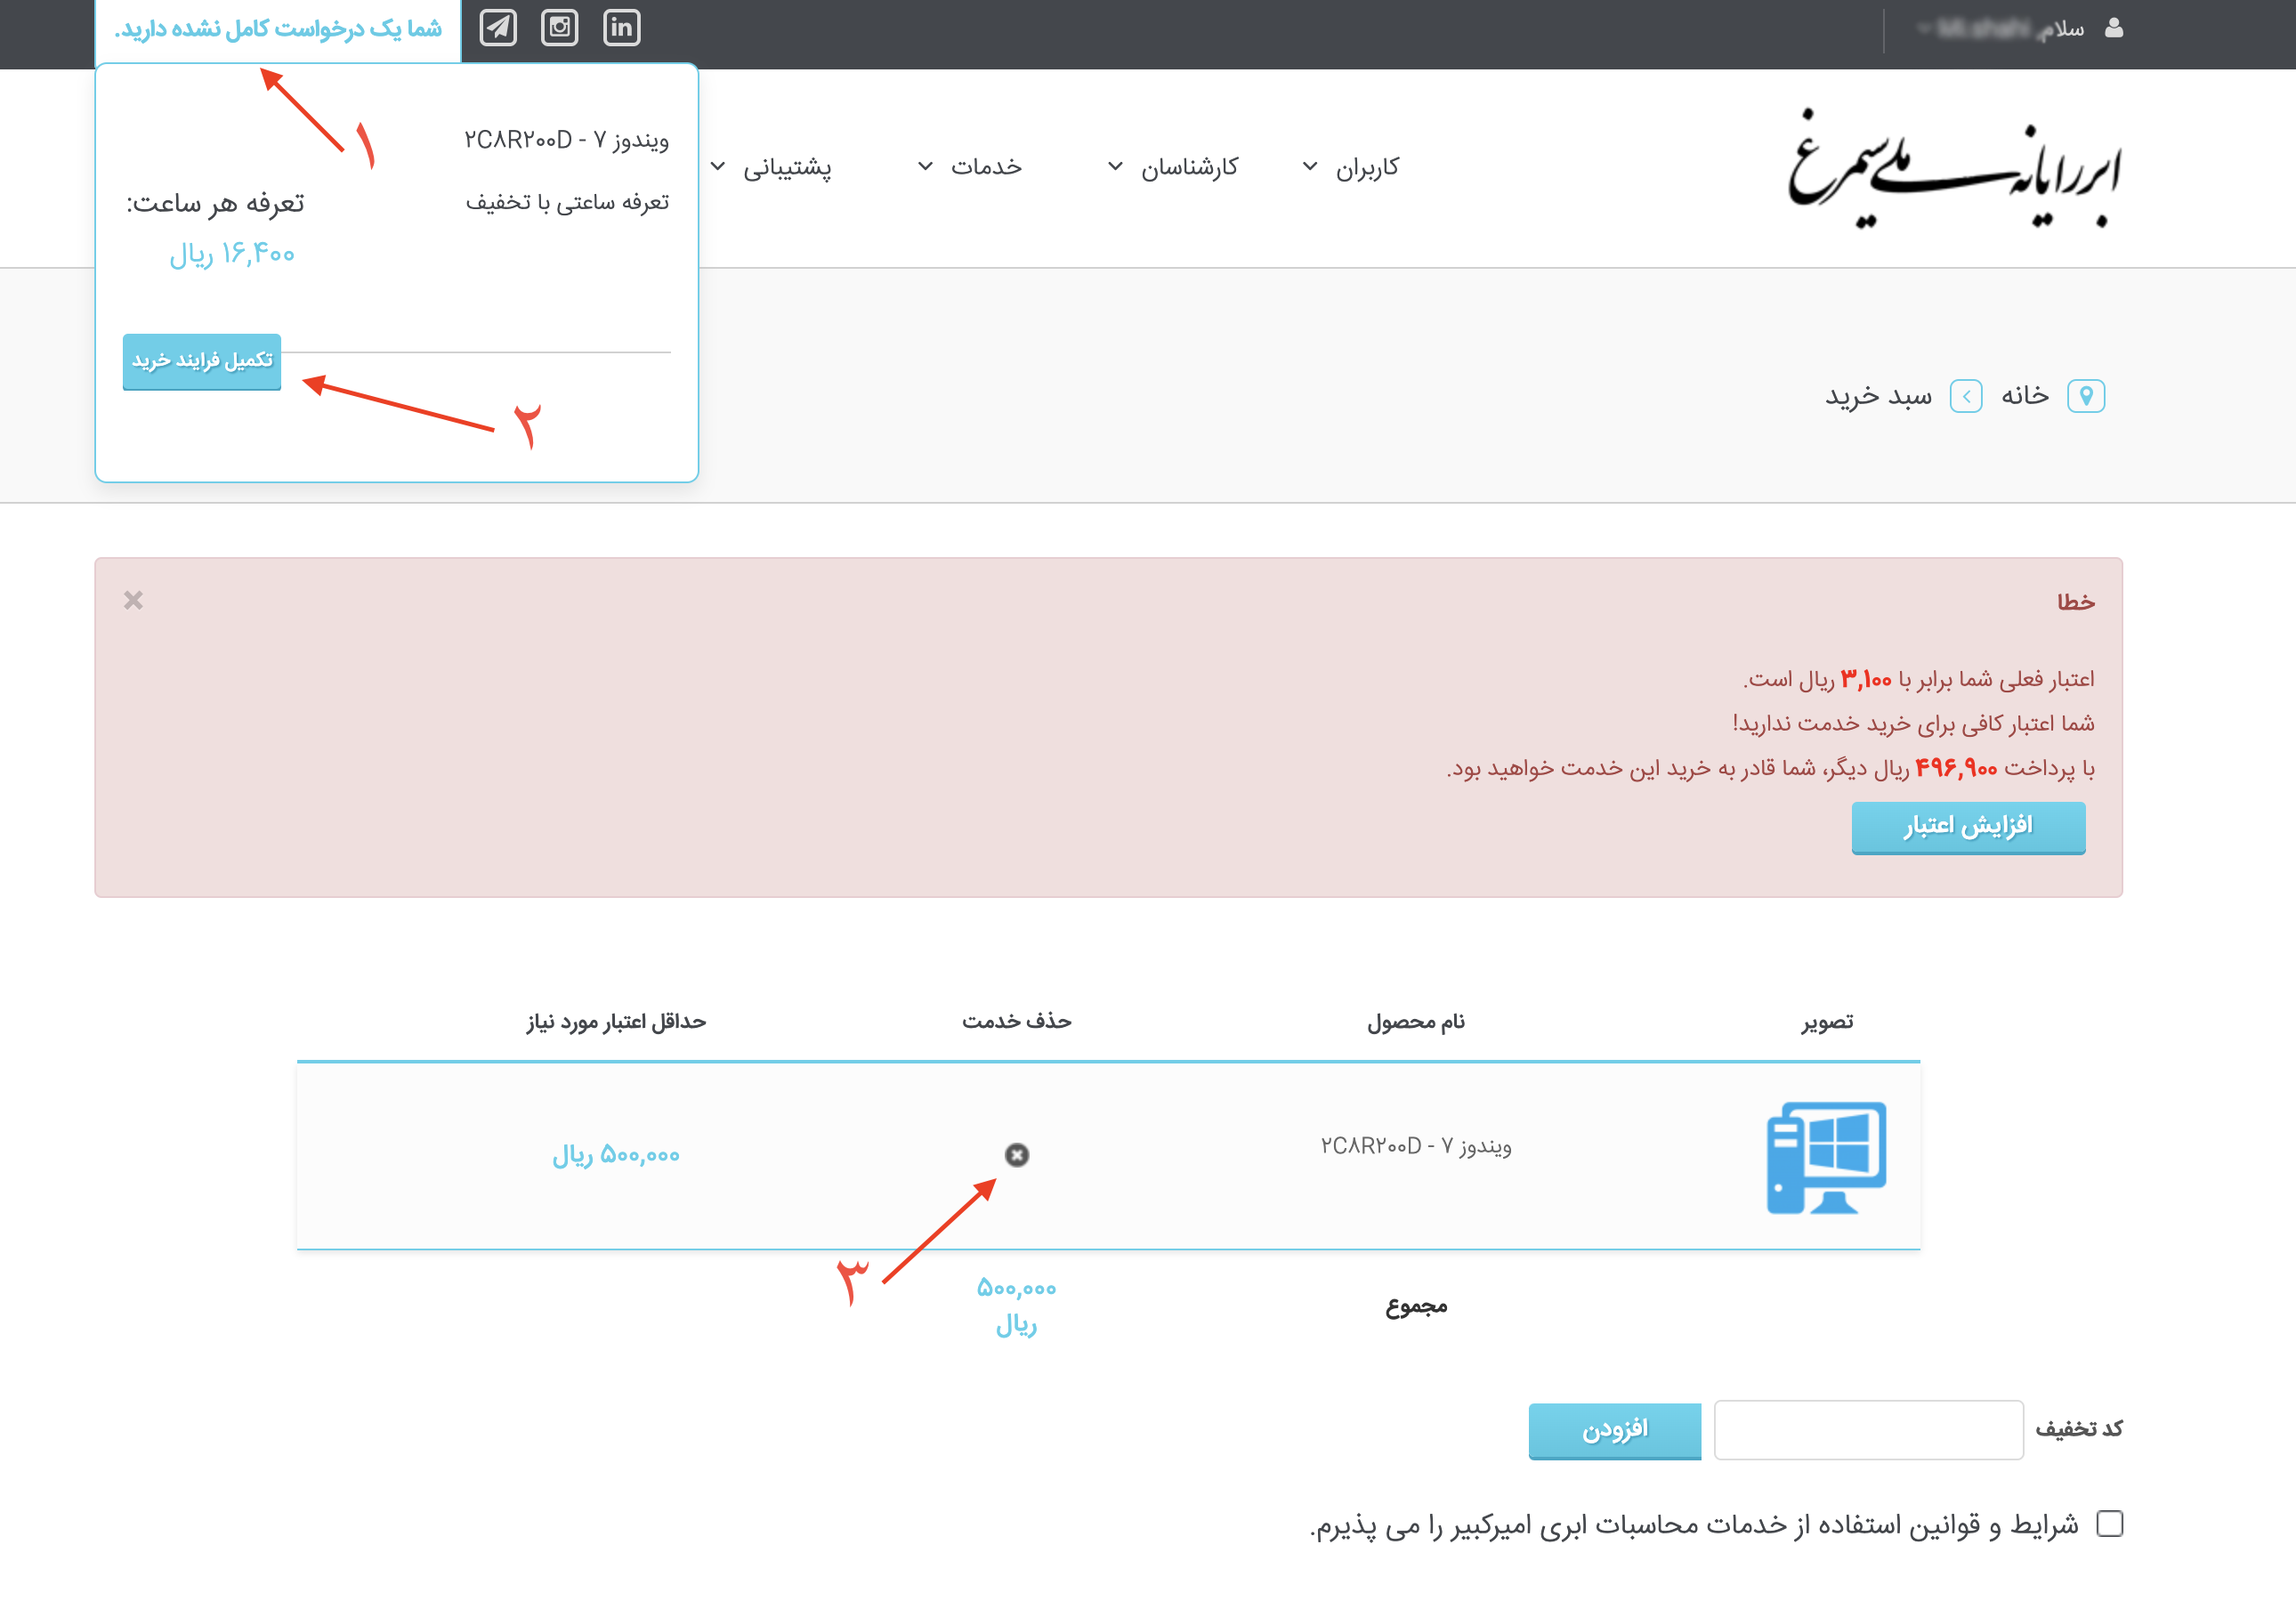
Task: Click the تعرفه ساعتی با تخفیف label
Action: (567, 203)
